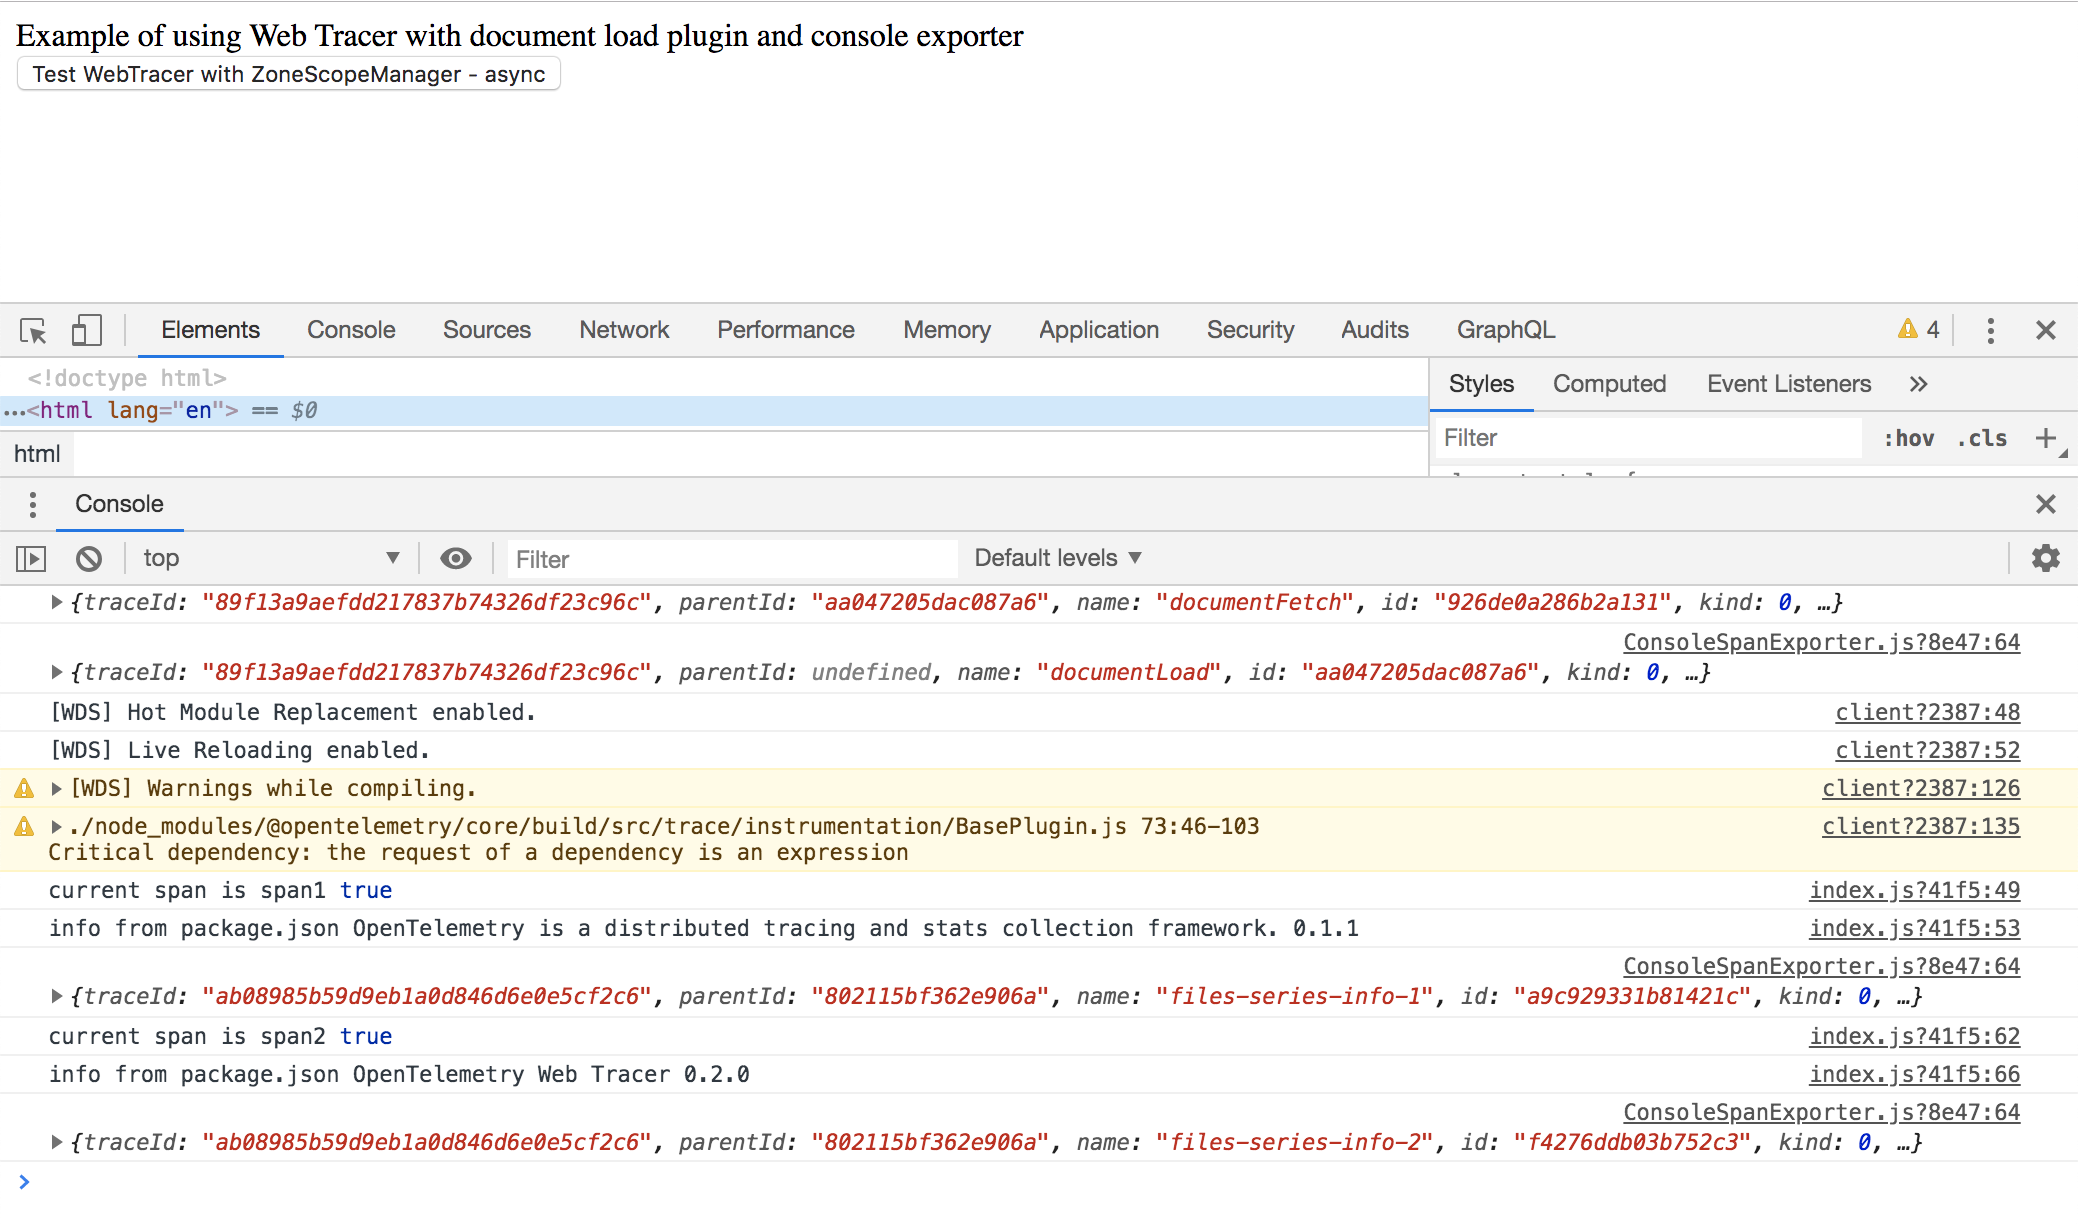Open console drawer three-dot menu
This screenshot has height=1224, width=2078.
pyautogui.click(x=33, y=504)
